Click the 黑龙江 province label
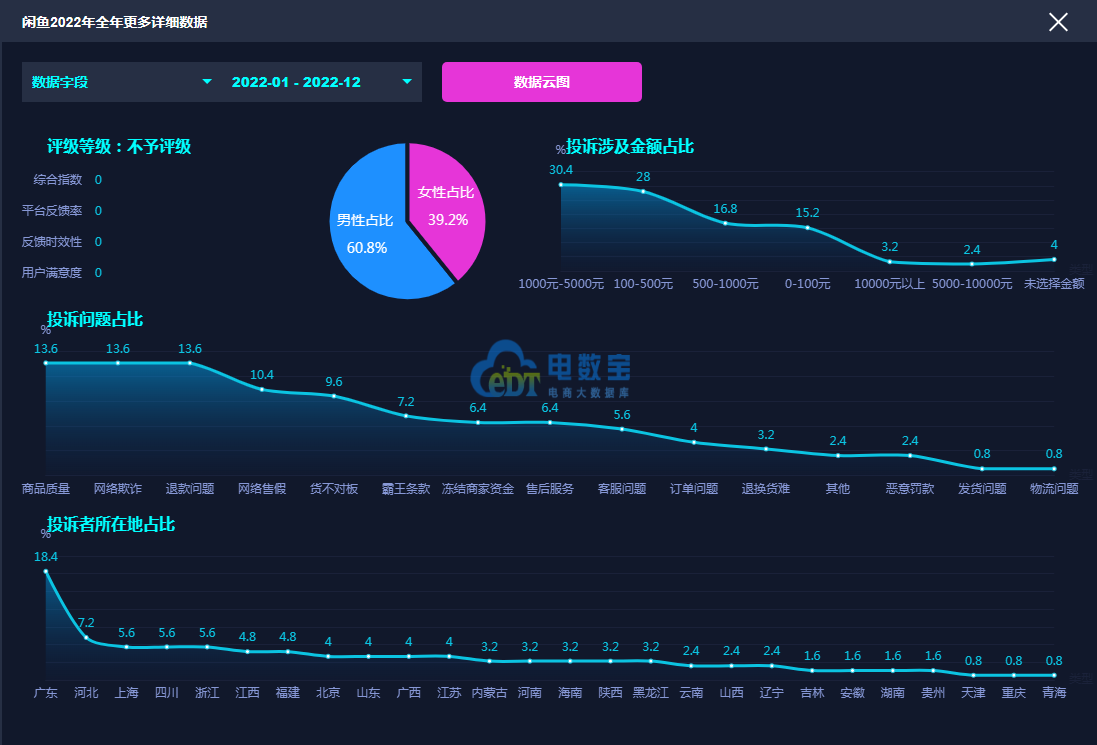 point(651,693)
